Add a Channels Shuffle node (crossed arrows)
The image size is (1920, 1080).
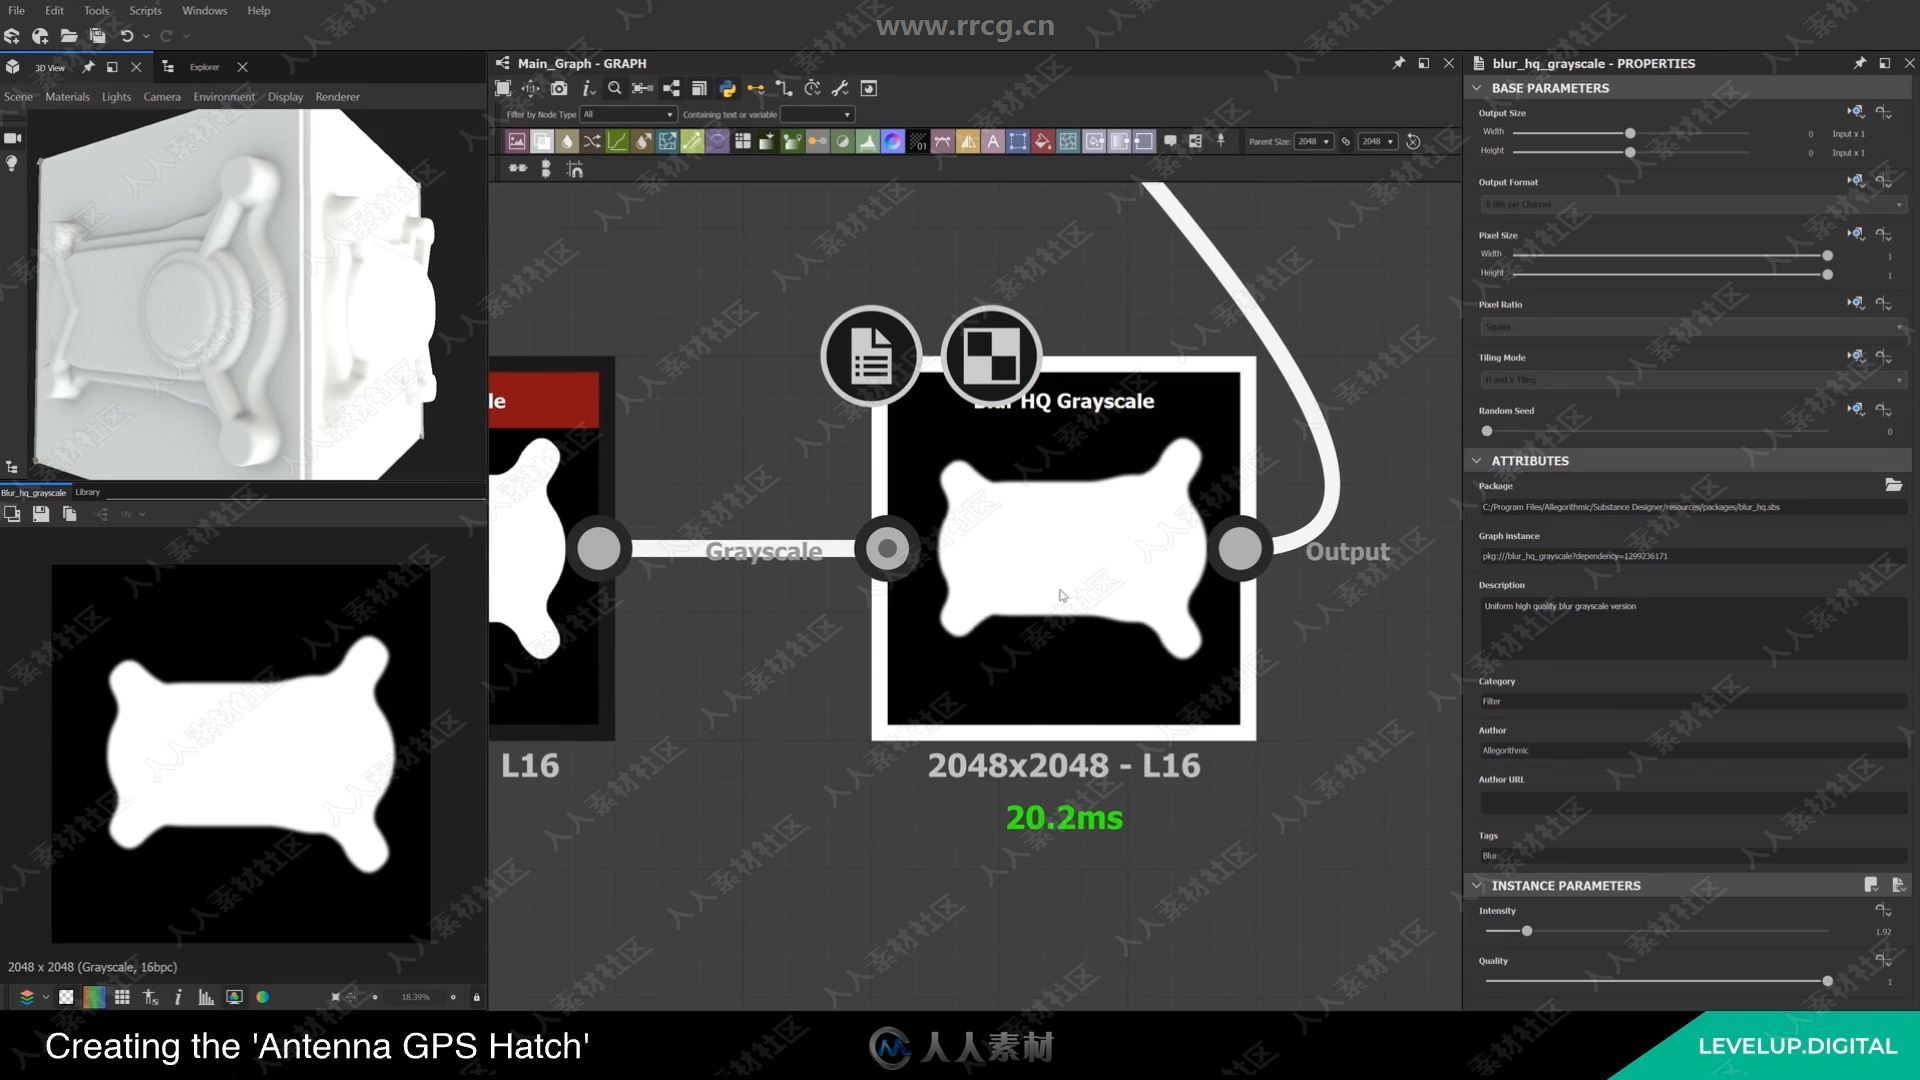[592, 142]
